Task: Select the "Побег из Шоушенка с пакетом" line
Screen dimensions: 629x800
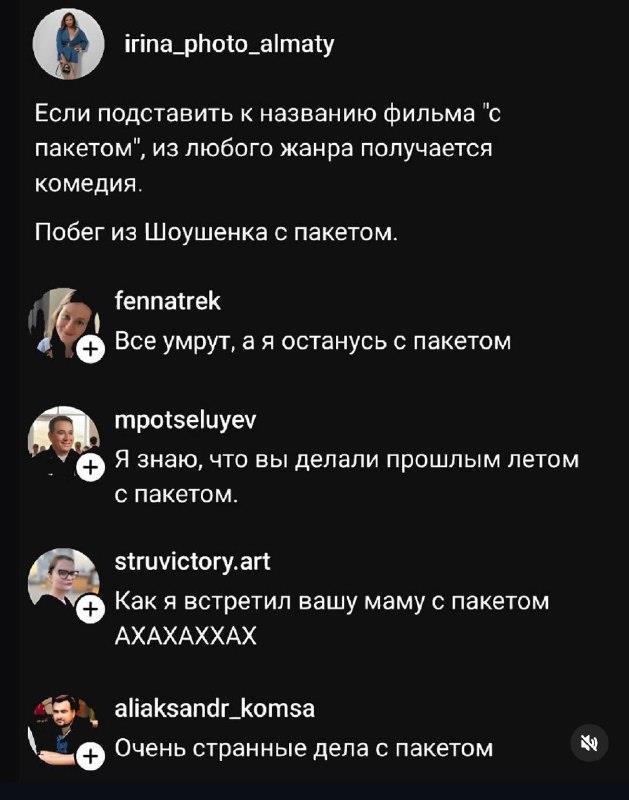Action: tap(216, 233)
